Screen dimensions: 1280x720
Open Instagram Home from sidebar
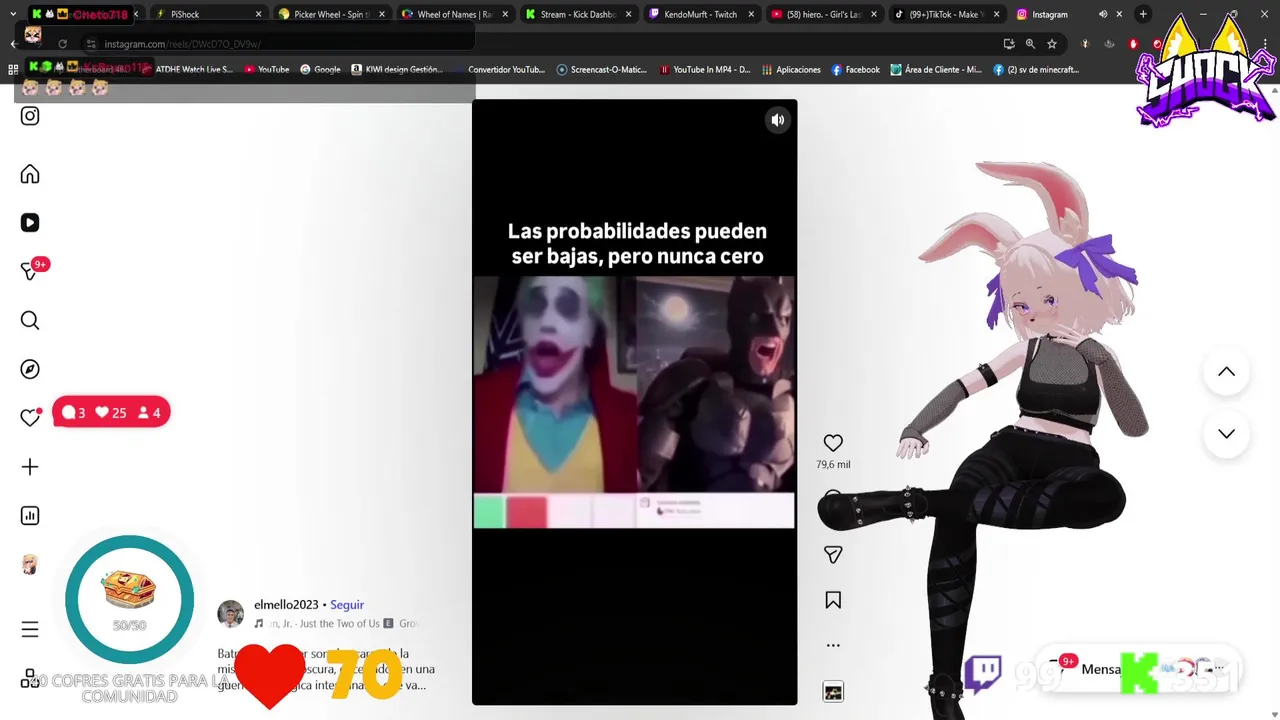point(30,174)
